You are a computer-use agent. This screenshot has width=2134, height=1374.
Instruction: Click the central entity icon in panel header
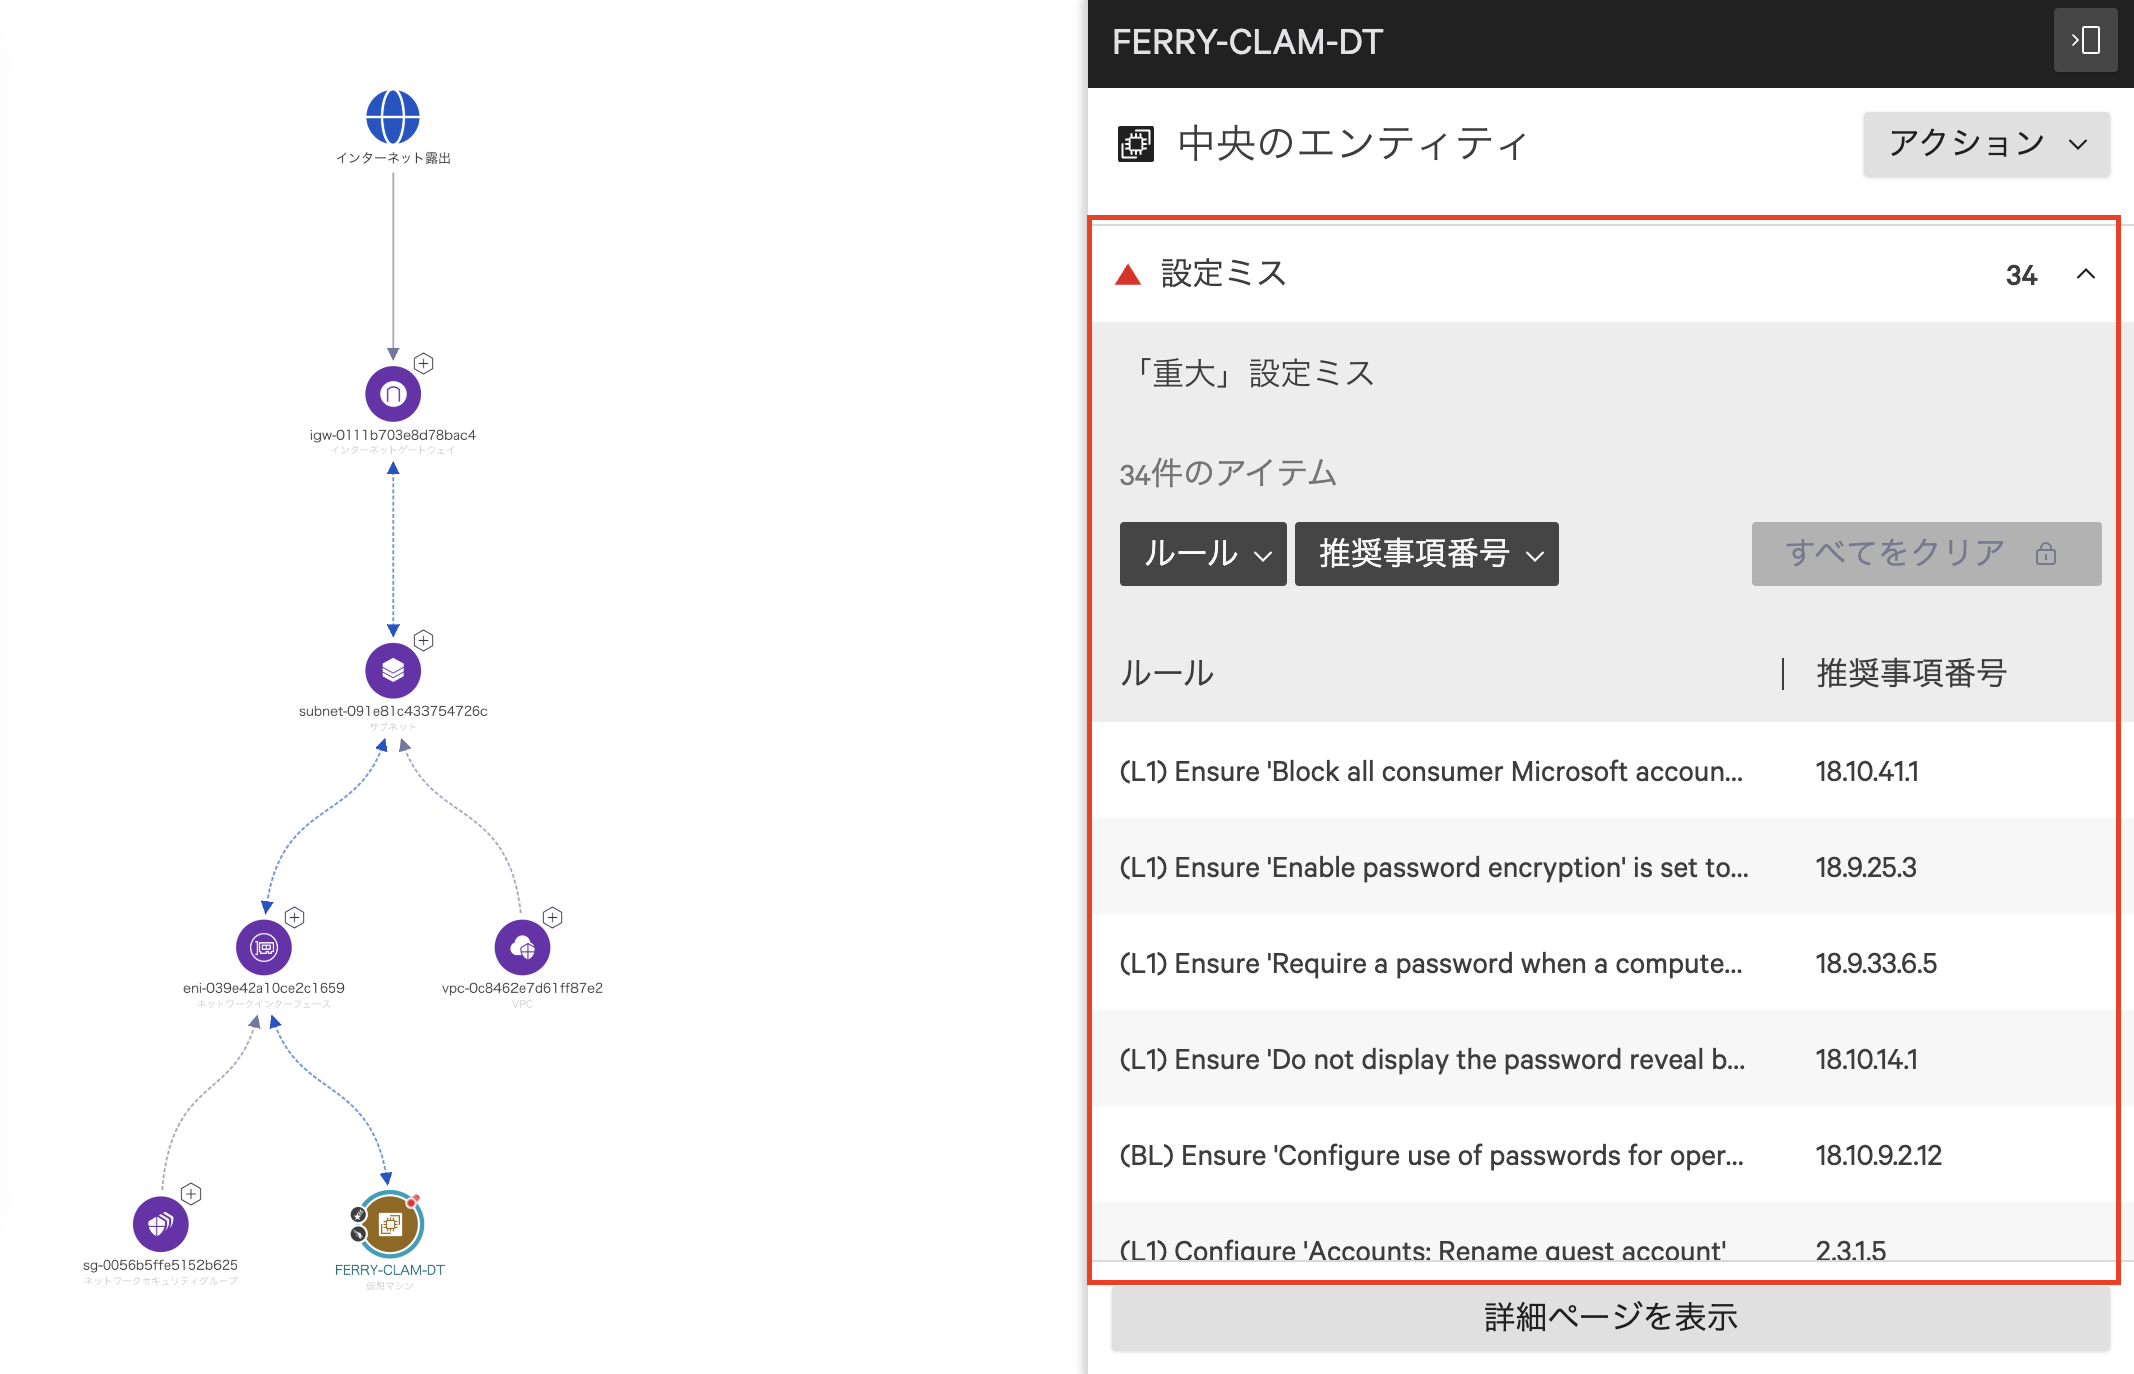click(x=1136, y=144)
